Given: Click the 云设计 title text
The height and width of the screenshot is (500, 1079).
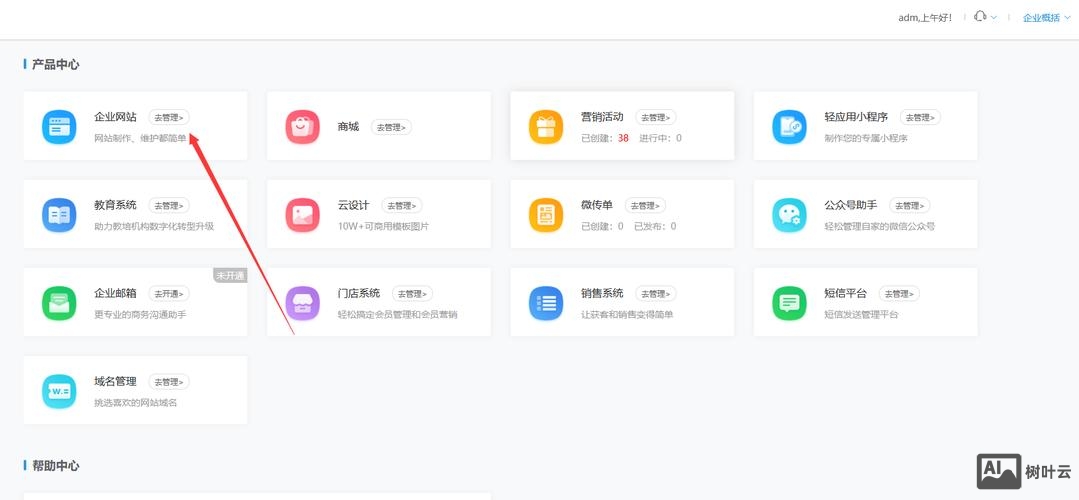Looking at the screenshot, I should point(354,205).
